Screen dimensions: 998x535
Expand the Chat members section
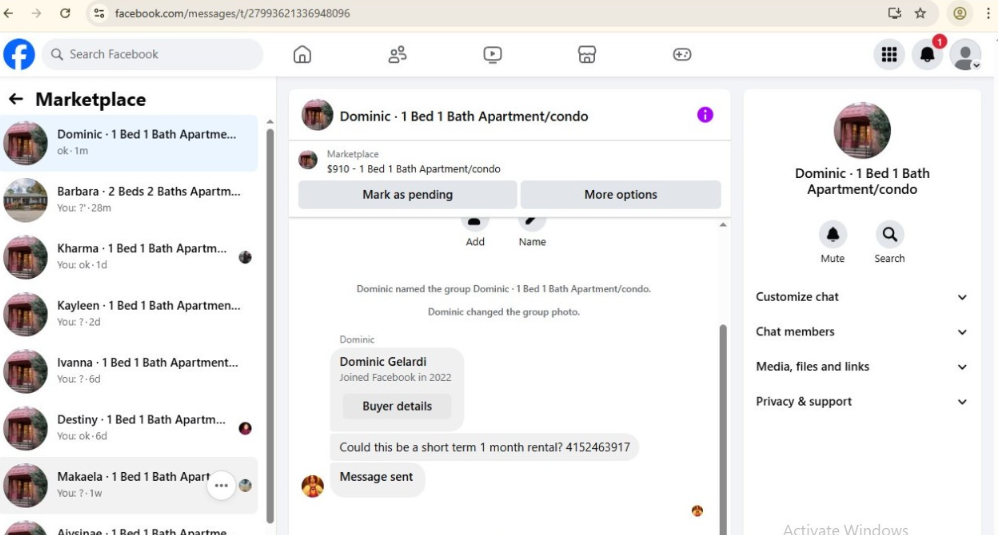pyautogui.click(x=861, y=332)
